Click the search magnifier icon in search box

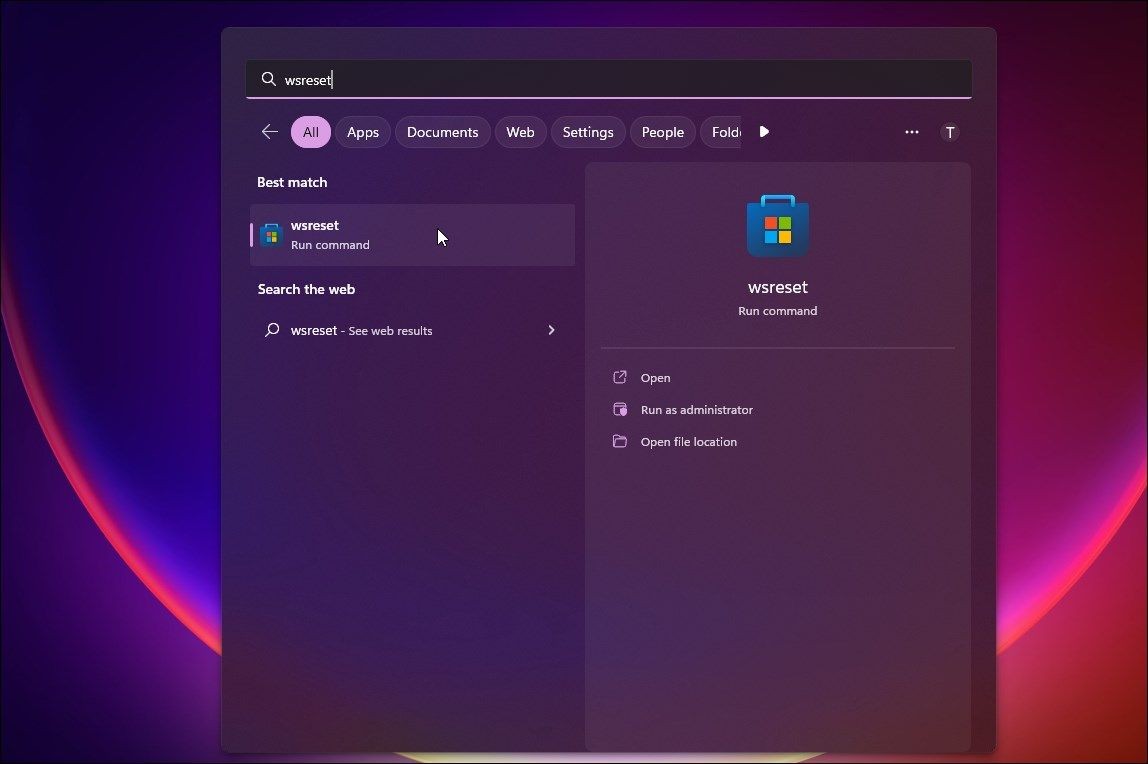coord(269,79)
